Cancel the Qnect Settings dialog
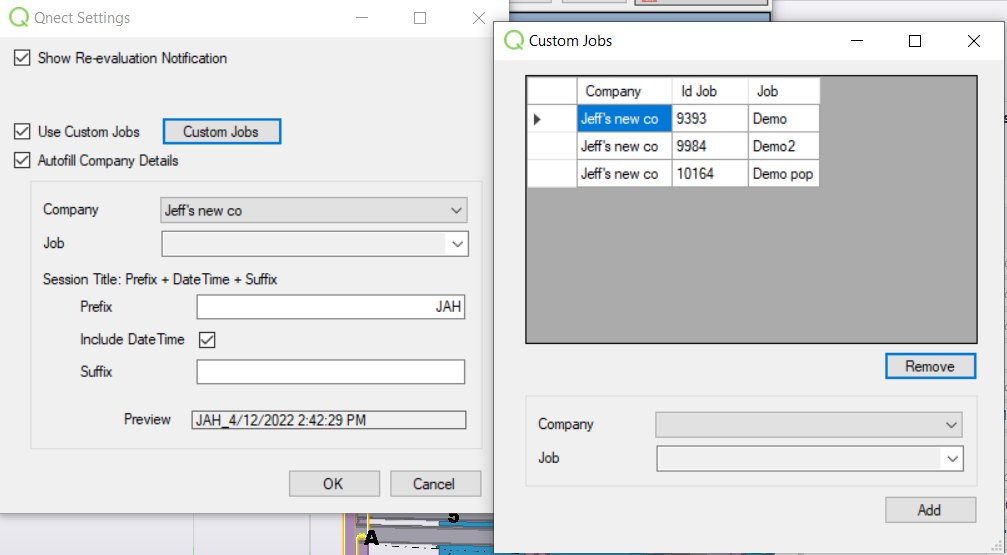Viewport: 1007px width, 555px height. pyautogui.click(x=435, y=484)
